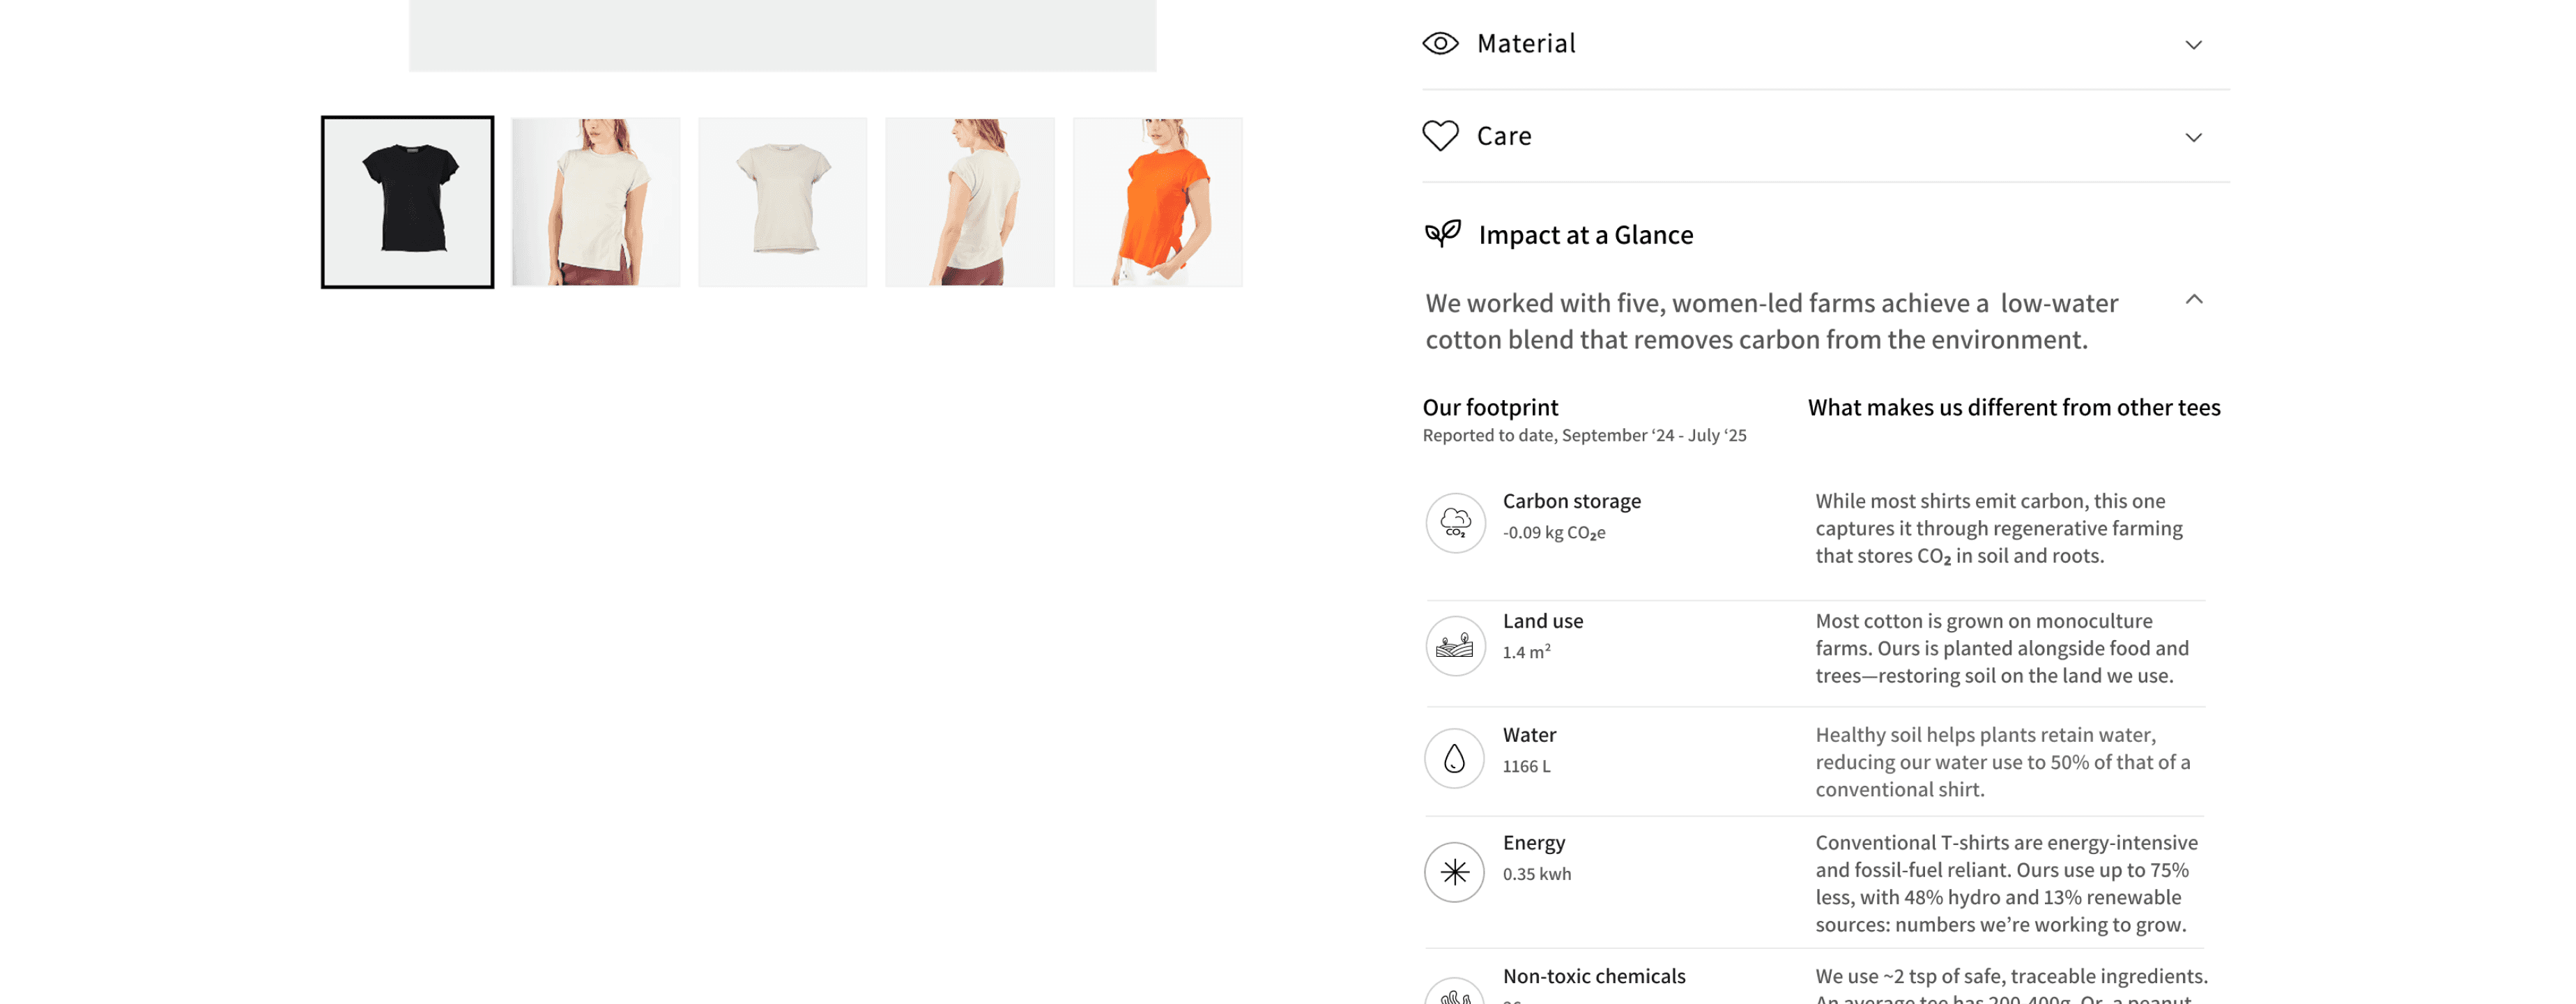Click the leaf sprout icon for Impact

[x=1442, y=234]
